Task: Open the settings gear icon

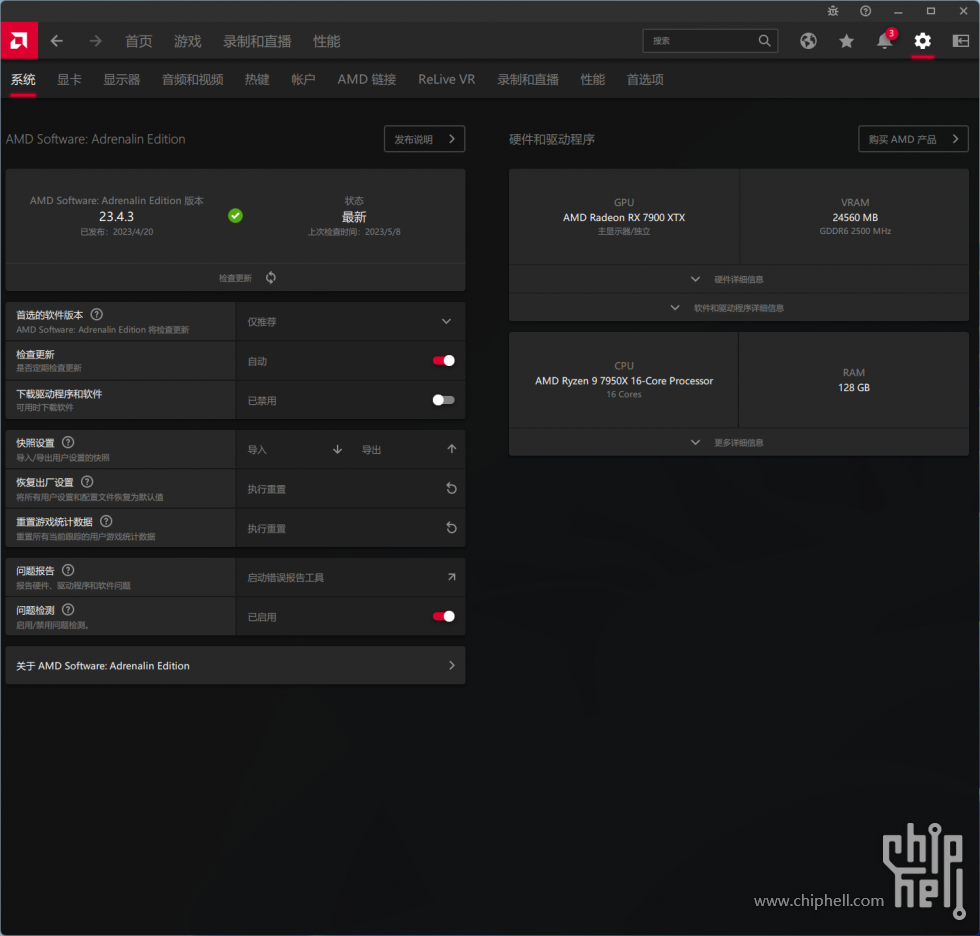Action: (922, 41)
